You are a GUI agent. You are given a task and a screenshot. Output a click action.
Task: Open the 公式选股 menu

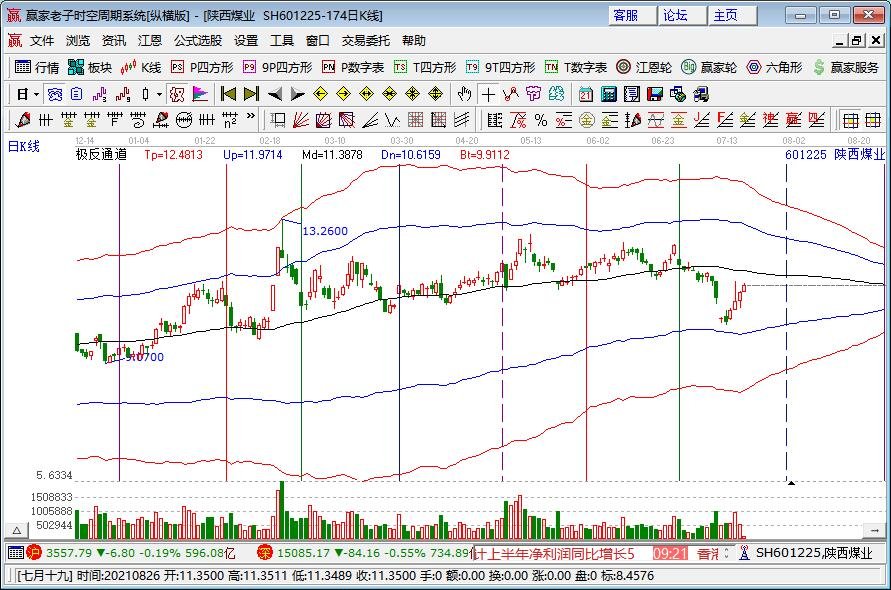[x=198, y=41]
